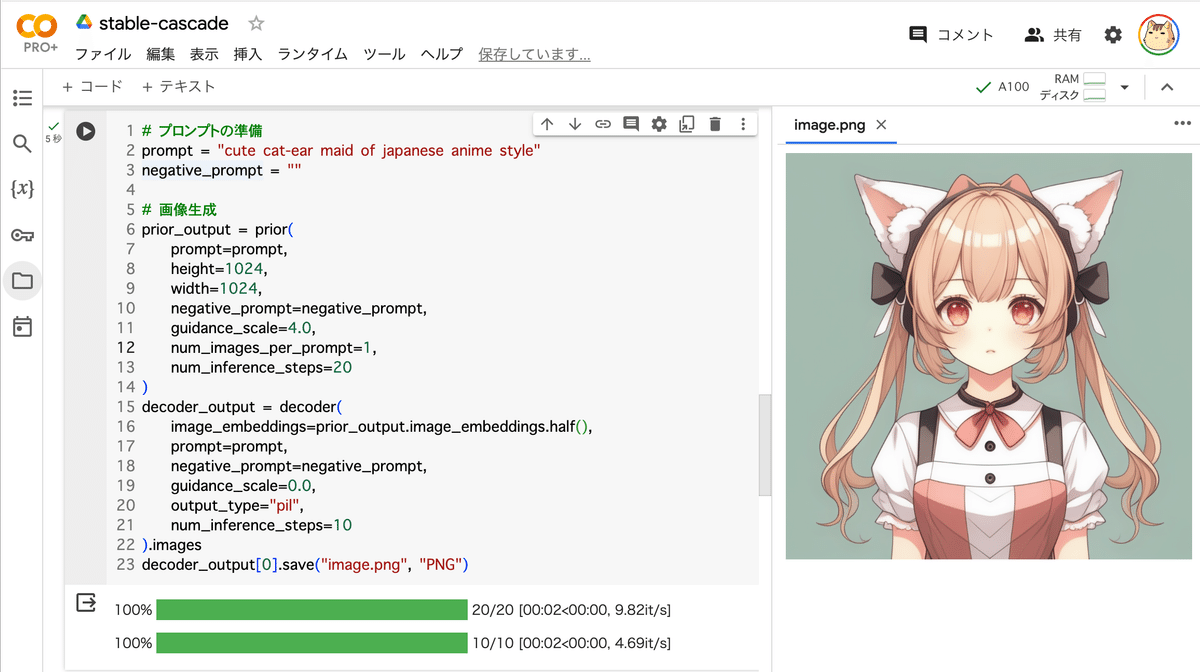1200x672 pixels.
Task: Open the ランタイム menu
Action: pos(313,54)
